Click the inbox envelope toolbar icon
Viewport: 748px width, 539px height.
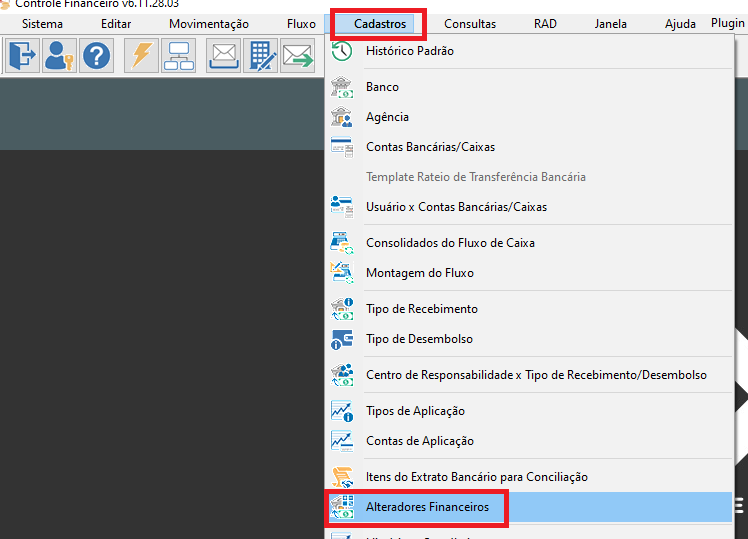(x=223, y=56)
